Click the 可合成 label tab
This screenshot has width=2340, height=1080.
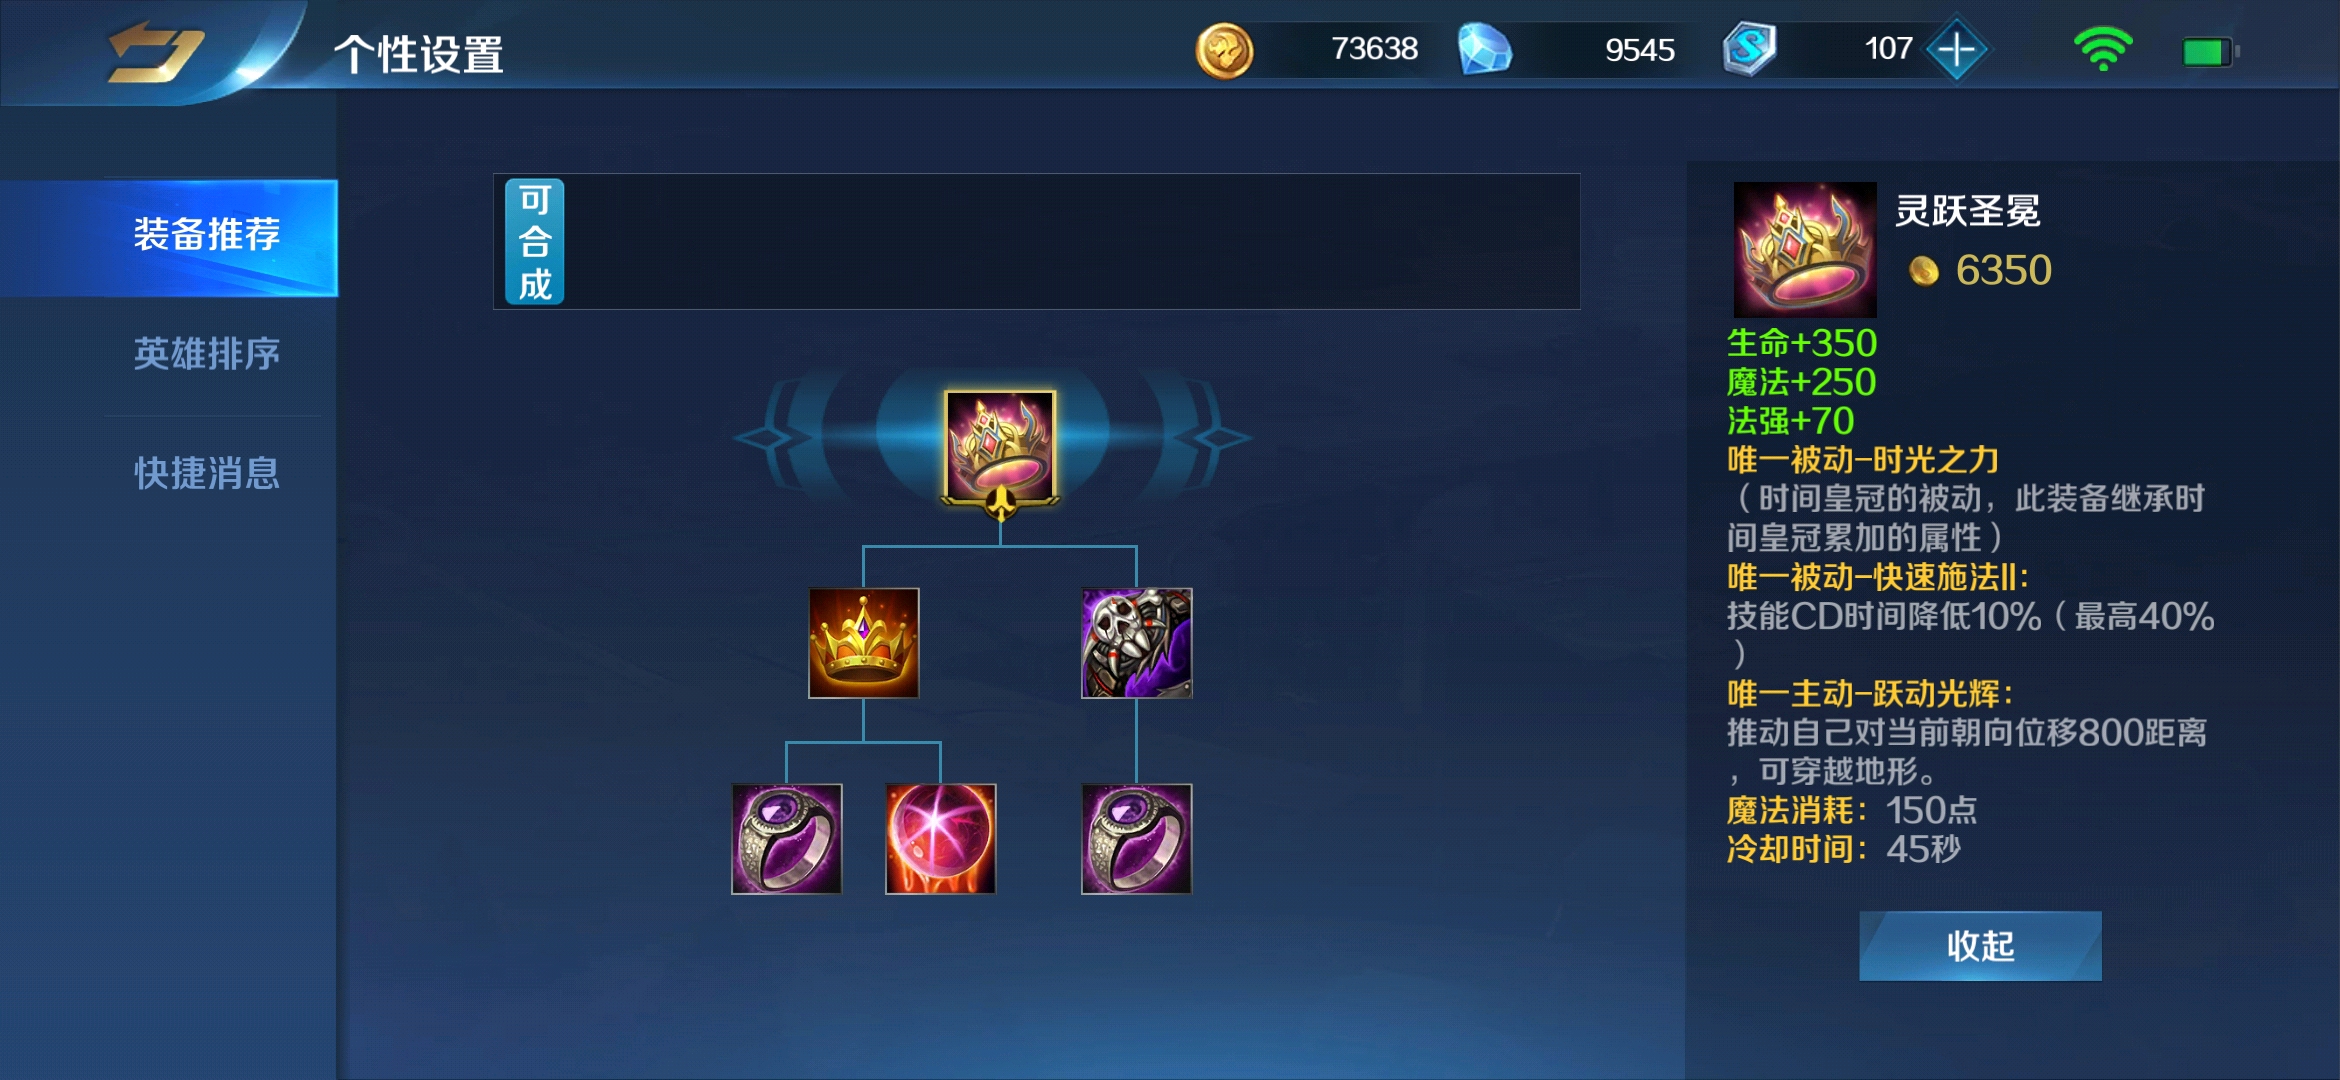coord(535,241)
